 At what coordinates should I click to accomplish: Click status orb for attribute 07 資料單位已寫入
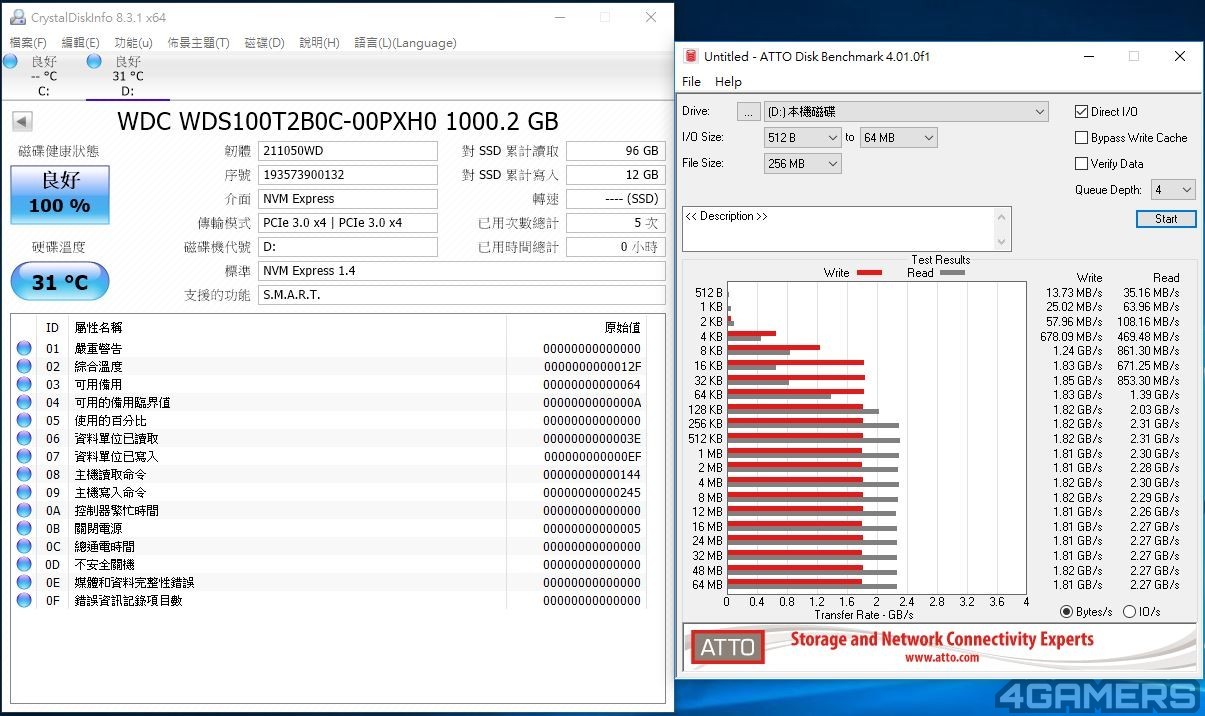[x=24, y=456]
